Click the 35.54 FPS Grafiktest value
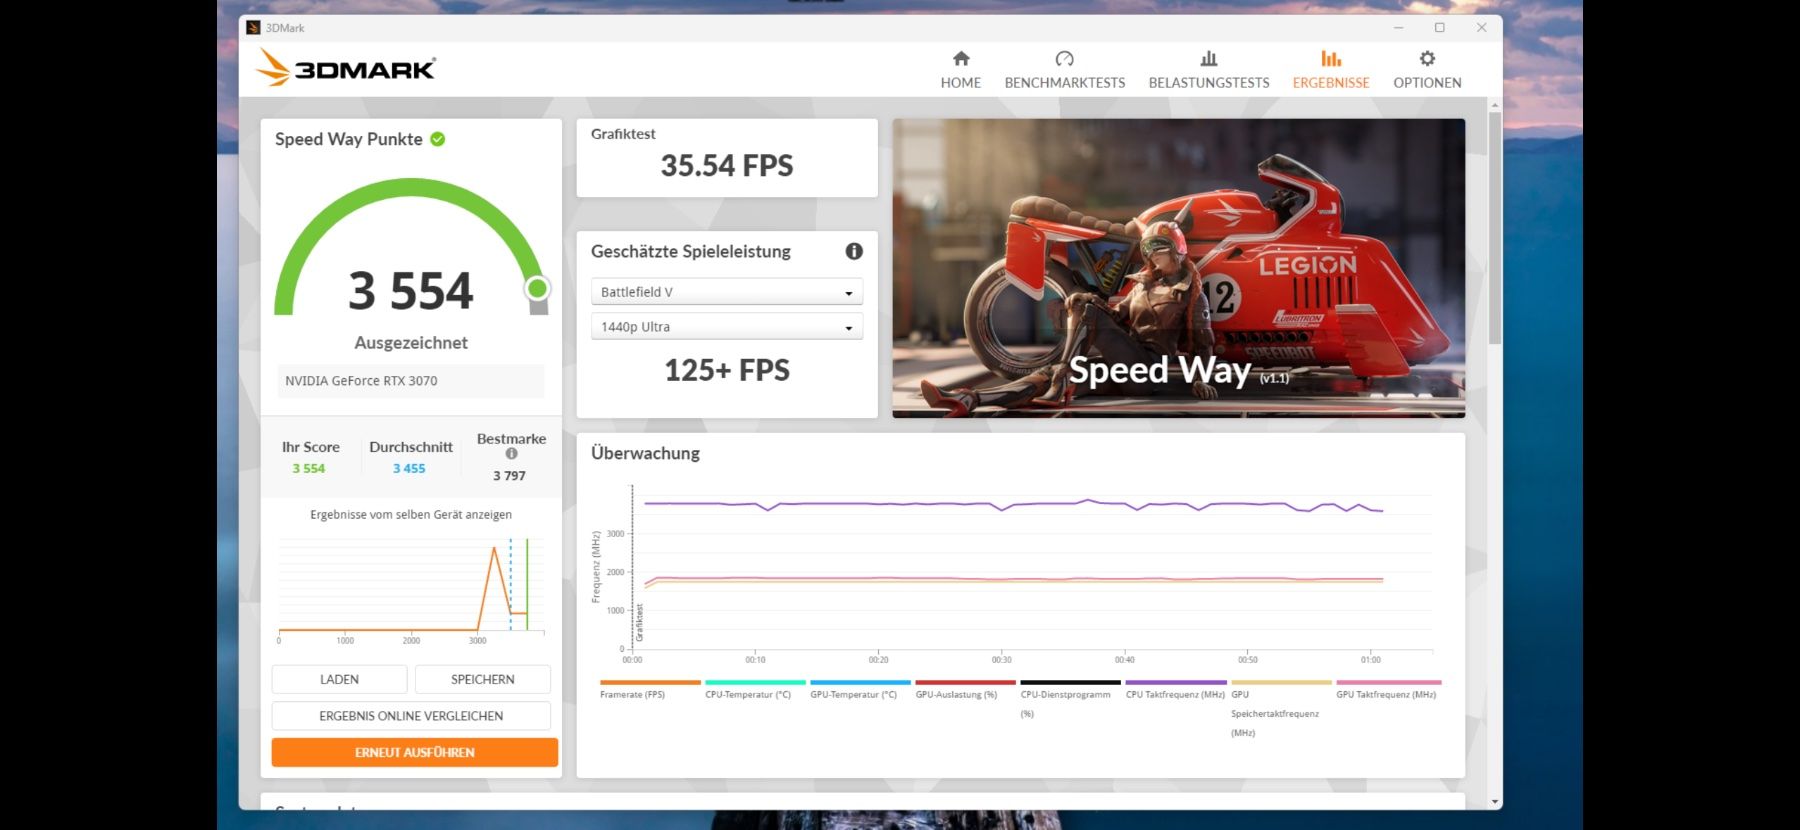1800x830 pixels. tap(727, 166)
